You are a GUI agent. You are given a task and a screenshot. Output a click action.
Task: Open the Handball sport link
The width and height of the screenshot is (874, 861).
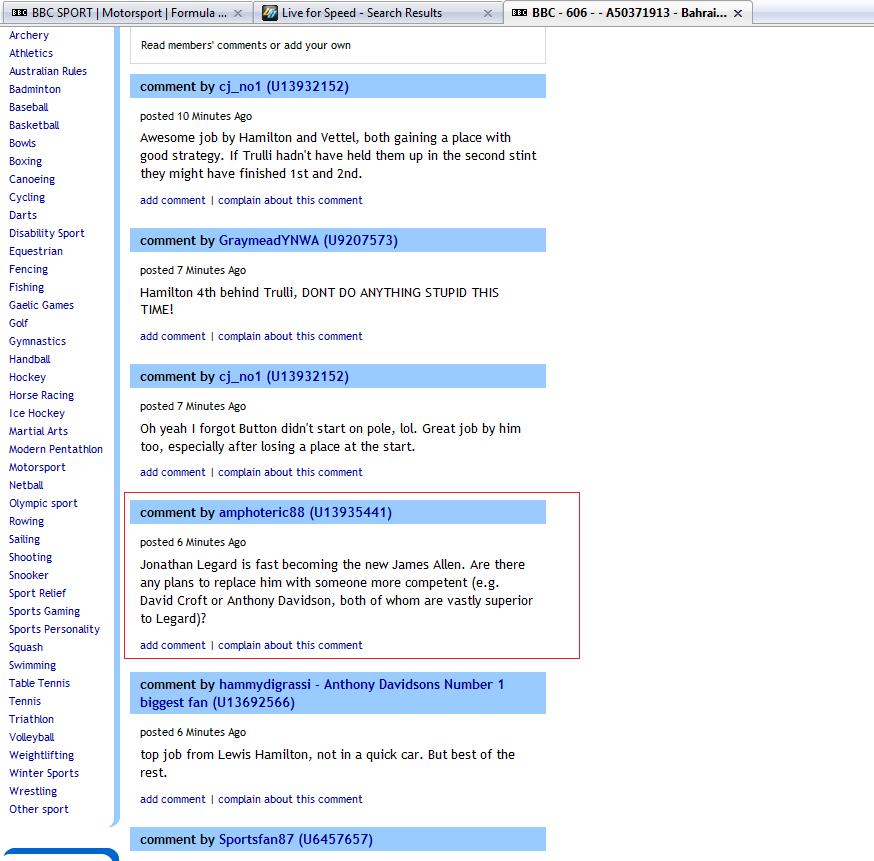(x=30, y=359)
